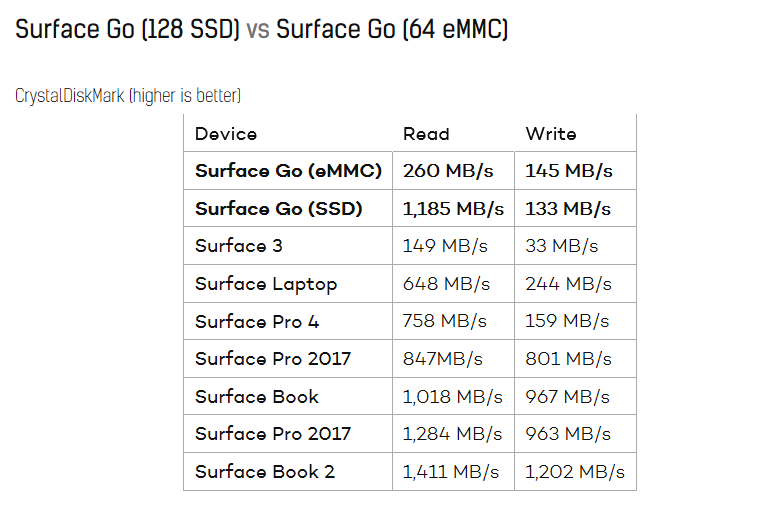Click the Surface Go (64 eMMC) heading text
This screenshot has height=511, width=757.
(392, 30)
